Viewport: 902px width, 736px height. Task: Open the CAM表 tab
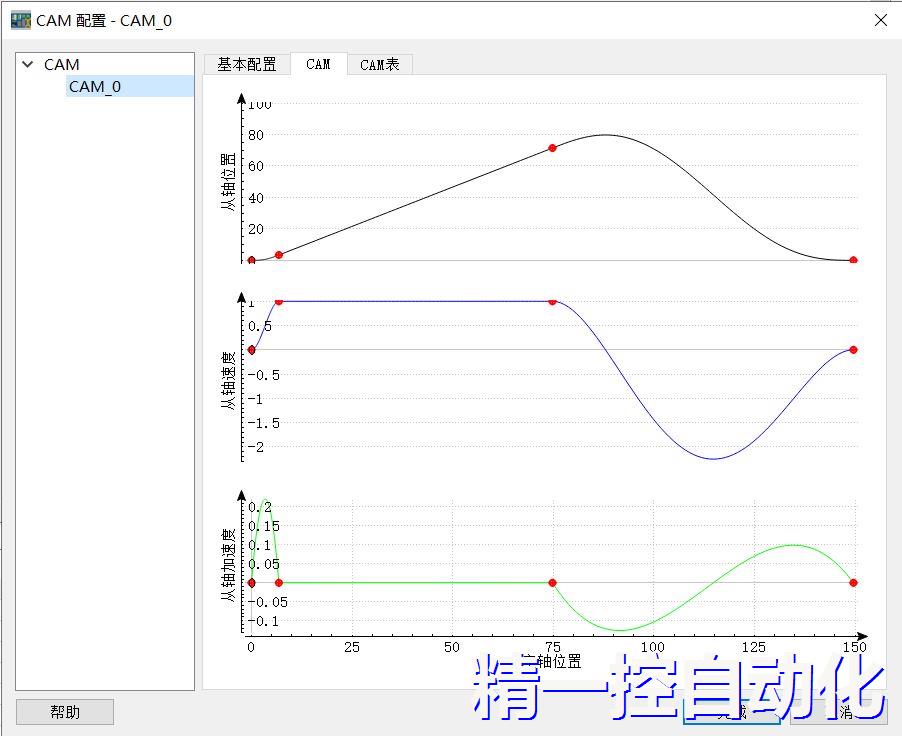tap(379, 64)
